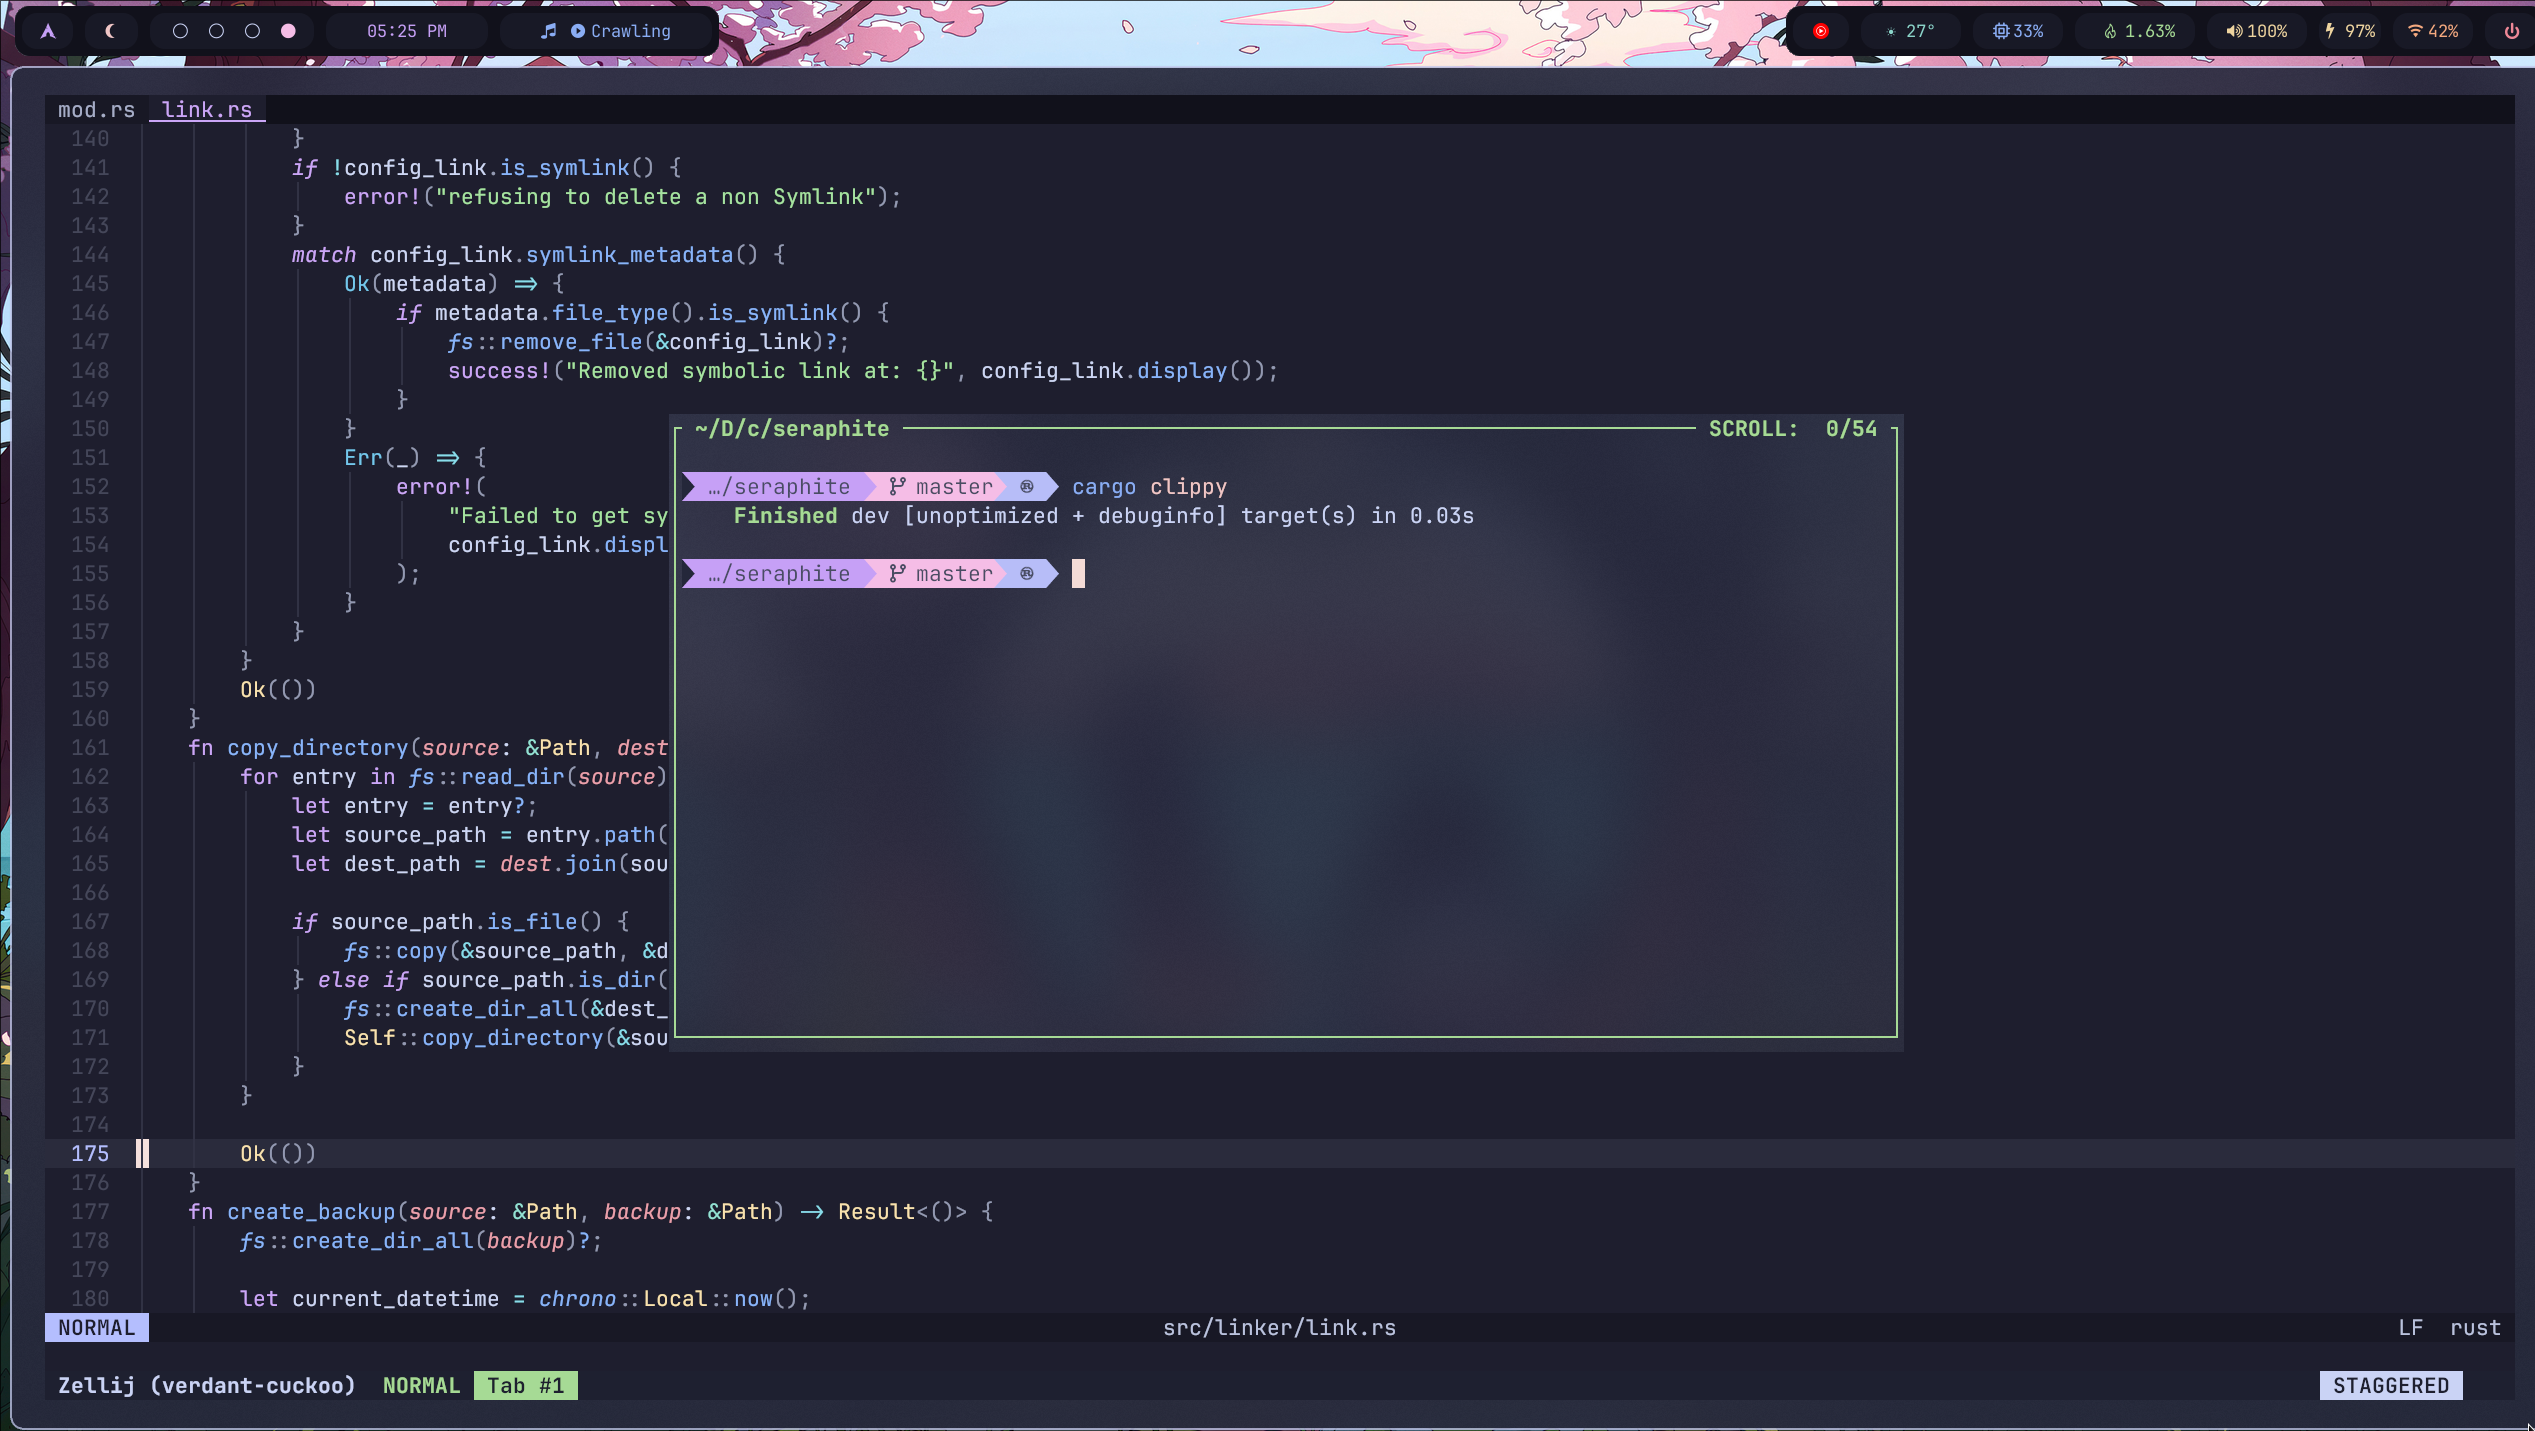Click the Arch Linux launcher icon
The image size is (2535, 1431).
48,31
